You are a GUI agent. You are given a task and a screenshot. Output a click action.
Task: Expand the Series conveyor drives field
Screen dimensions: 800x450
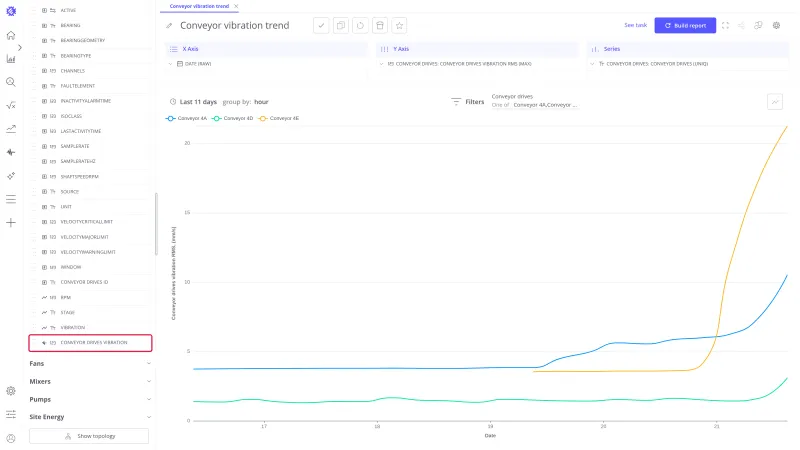tap(592, 64)
